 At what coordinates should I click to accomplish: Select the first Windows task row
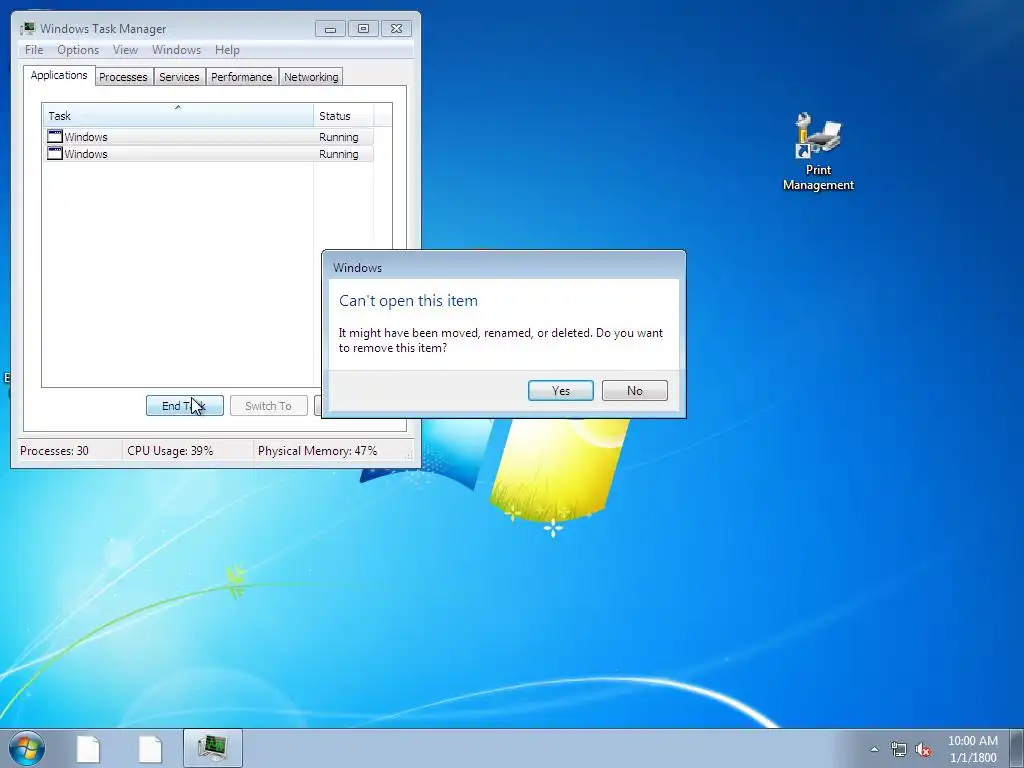[x=208, y=137]
